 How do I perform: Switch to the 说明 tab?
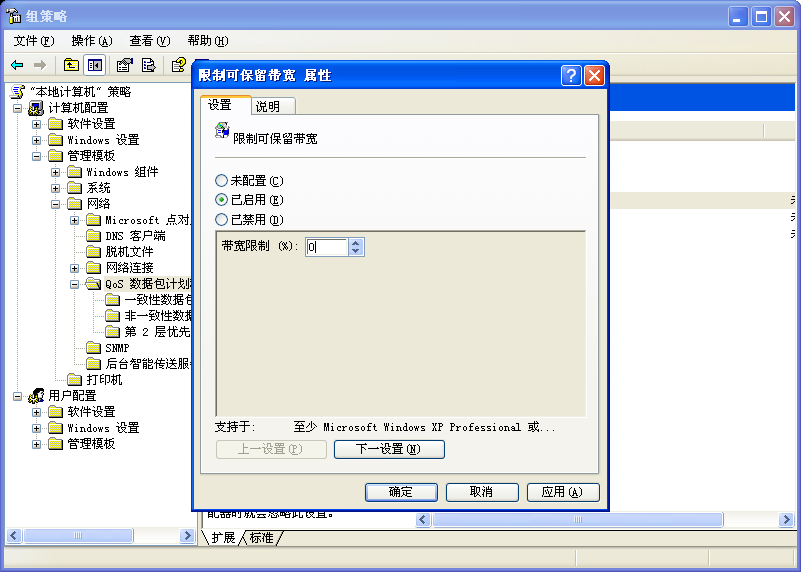click(267, 106)
